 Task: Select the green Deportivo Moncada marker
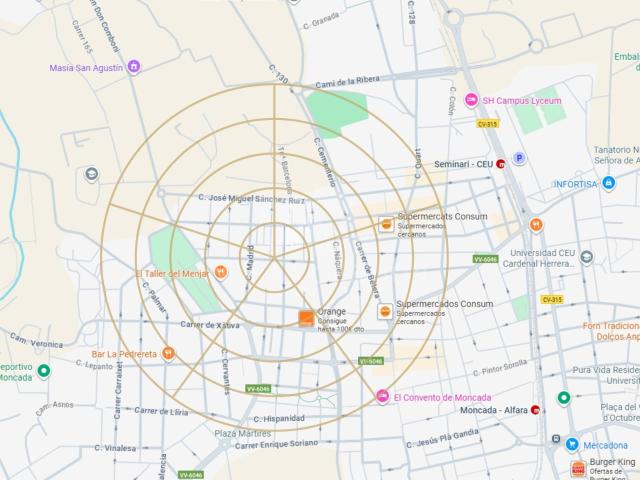tap(44, 371)
